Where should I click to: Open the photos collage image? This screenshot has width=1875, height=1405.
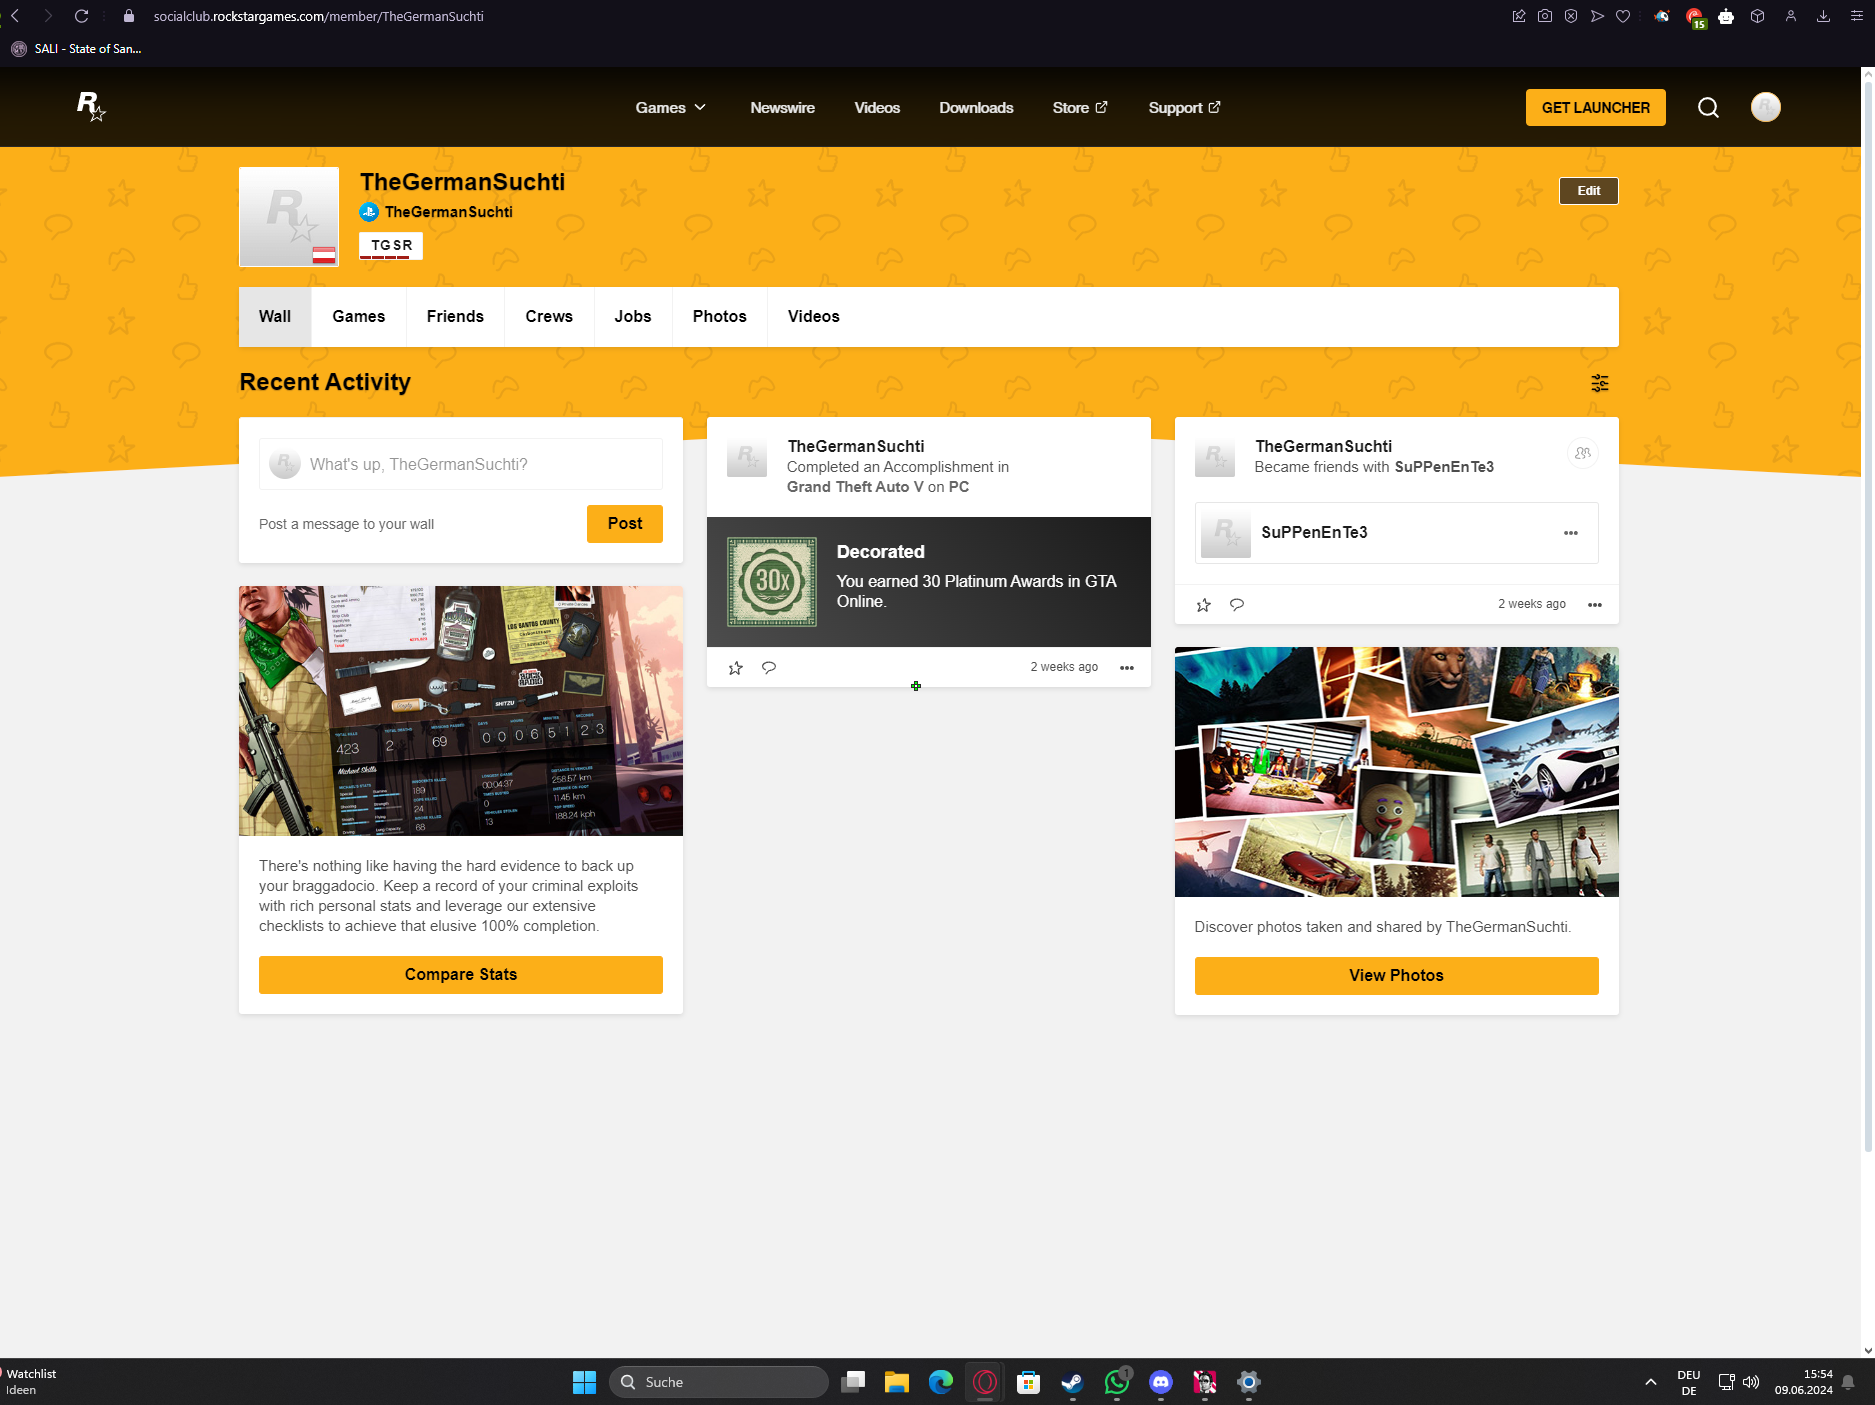click(1396, 772)
